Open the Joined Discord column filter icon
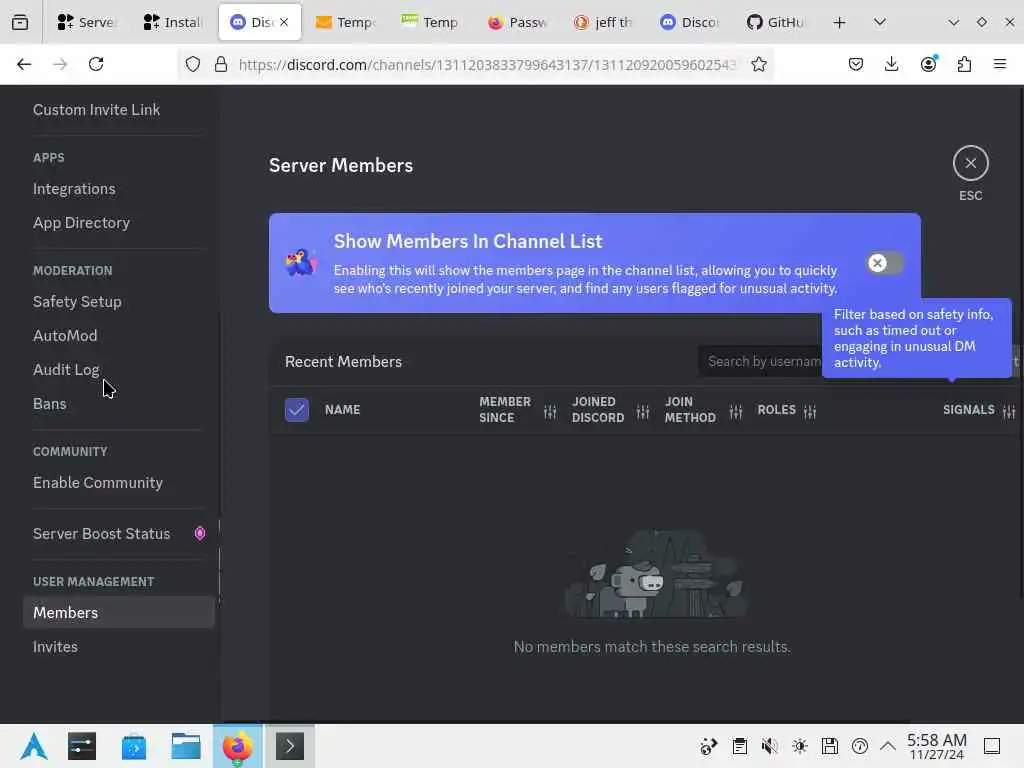Image resolution: width=1024 pixels, height=768 pixels. click(643, 411)
